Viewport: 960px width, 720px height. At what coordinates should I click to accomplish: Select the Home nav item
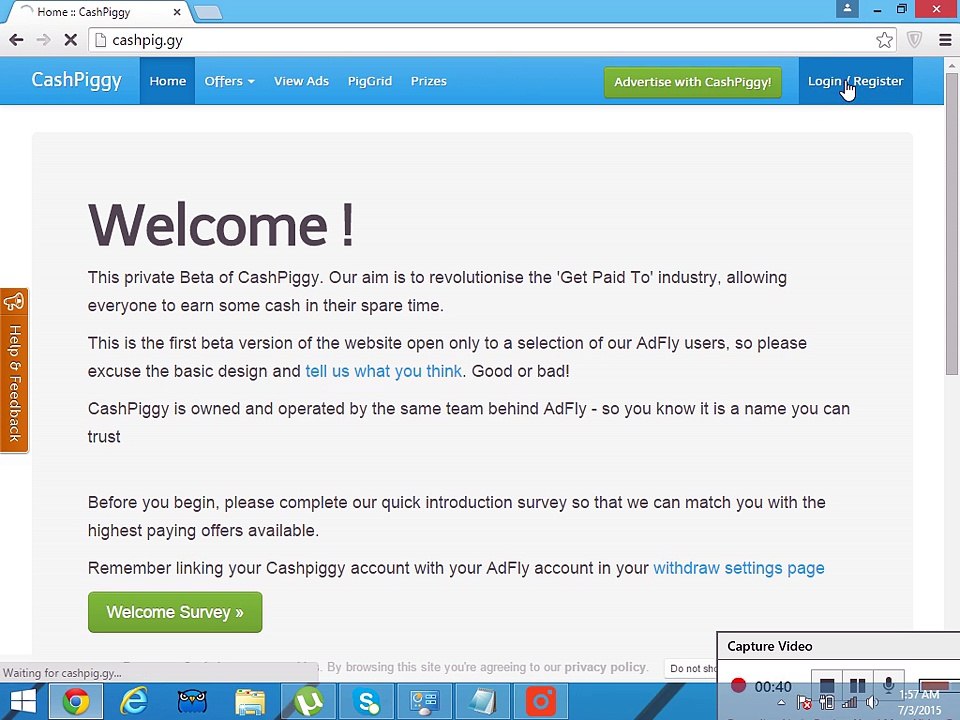click(168, 81)
